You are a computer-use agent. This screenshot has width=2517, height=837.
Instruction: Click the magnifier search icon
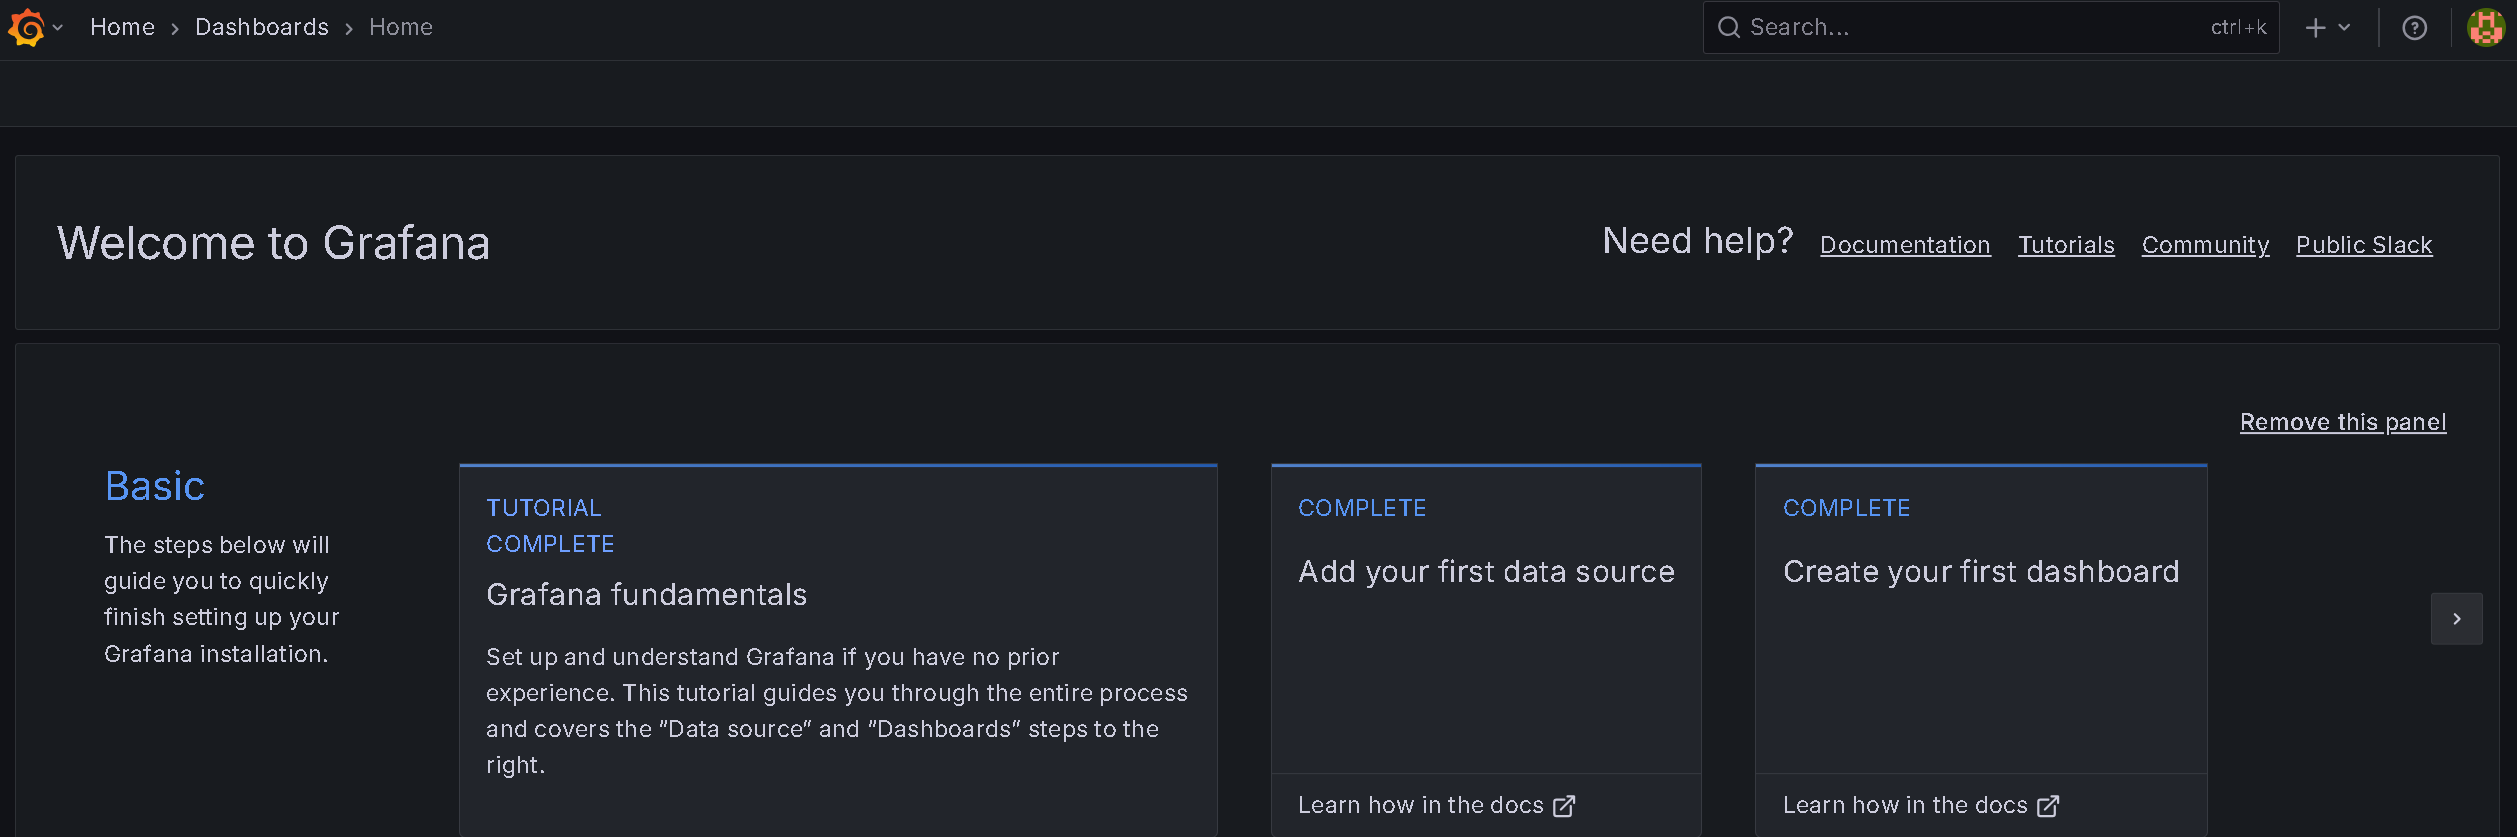[x=1728, y=27]
